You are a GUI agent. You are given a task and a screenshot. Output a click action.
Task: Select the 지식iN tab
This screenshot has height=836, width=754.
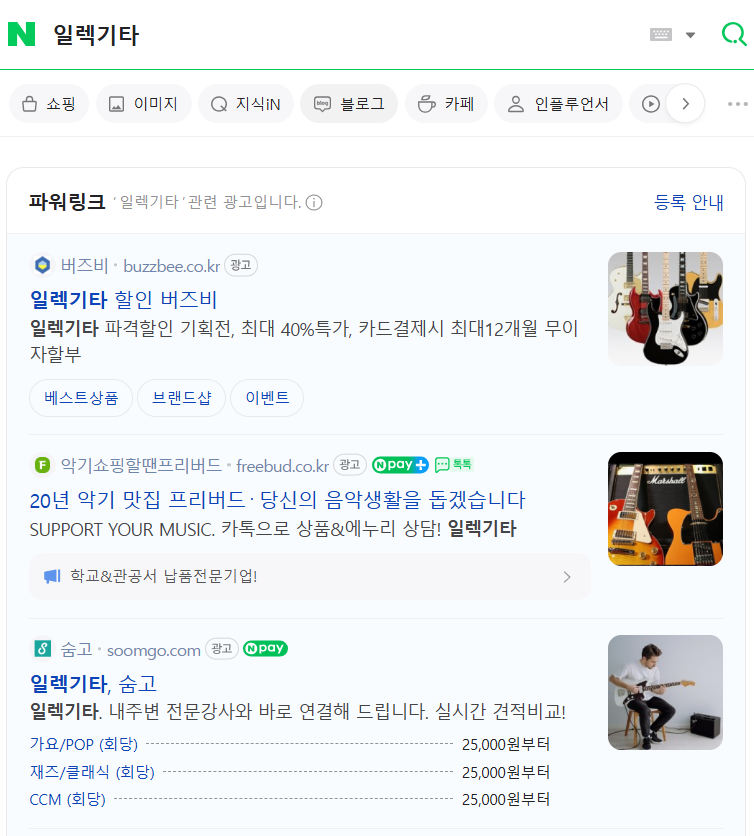(x=246, y=103)
